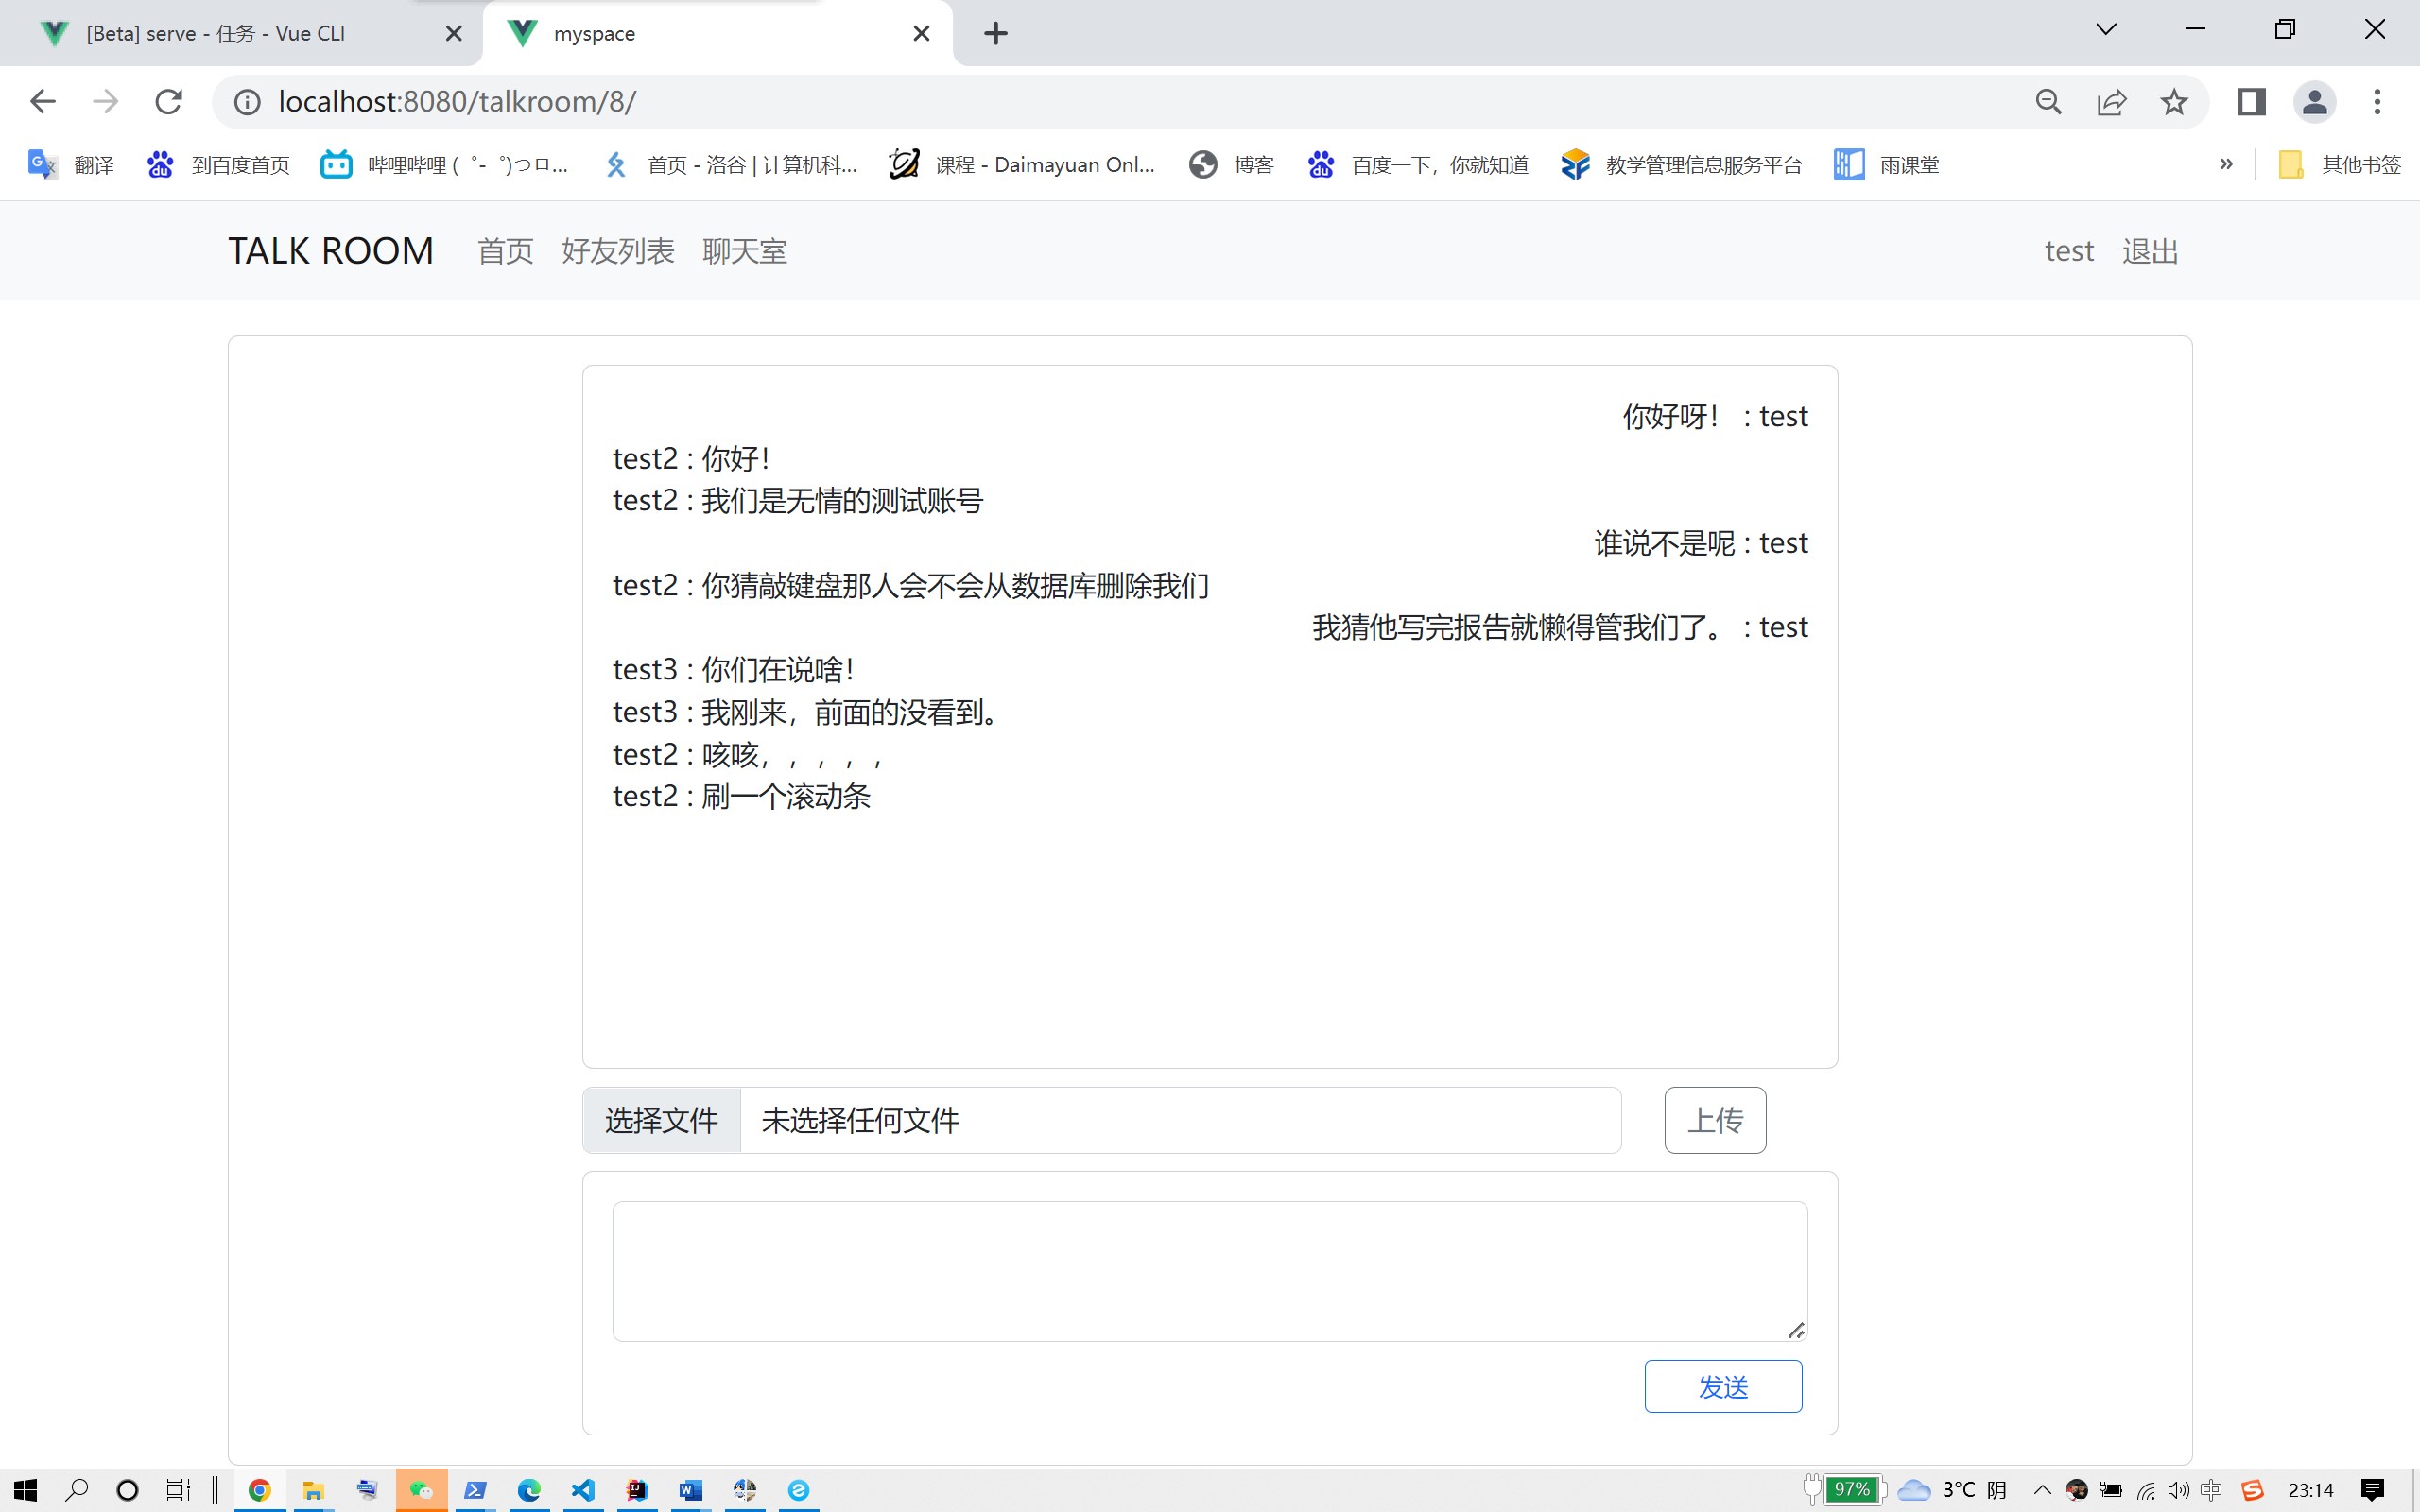Select 好友列表 in the navigation bar
This screenshot has width=2420, height=1512.
[x=618, y=251]
